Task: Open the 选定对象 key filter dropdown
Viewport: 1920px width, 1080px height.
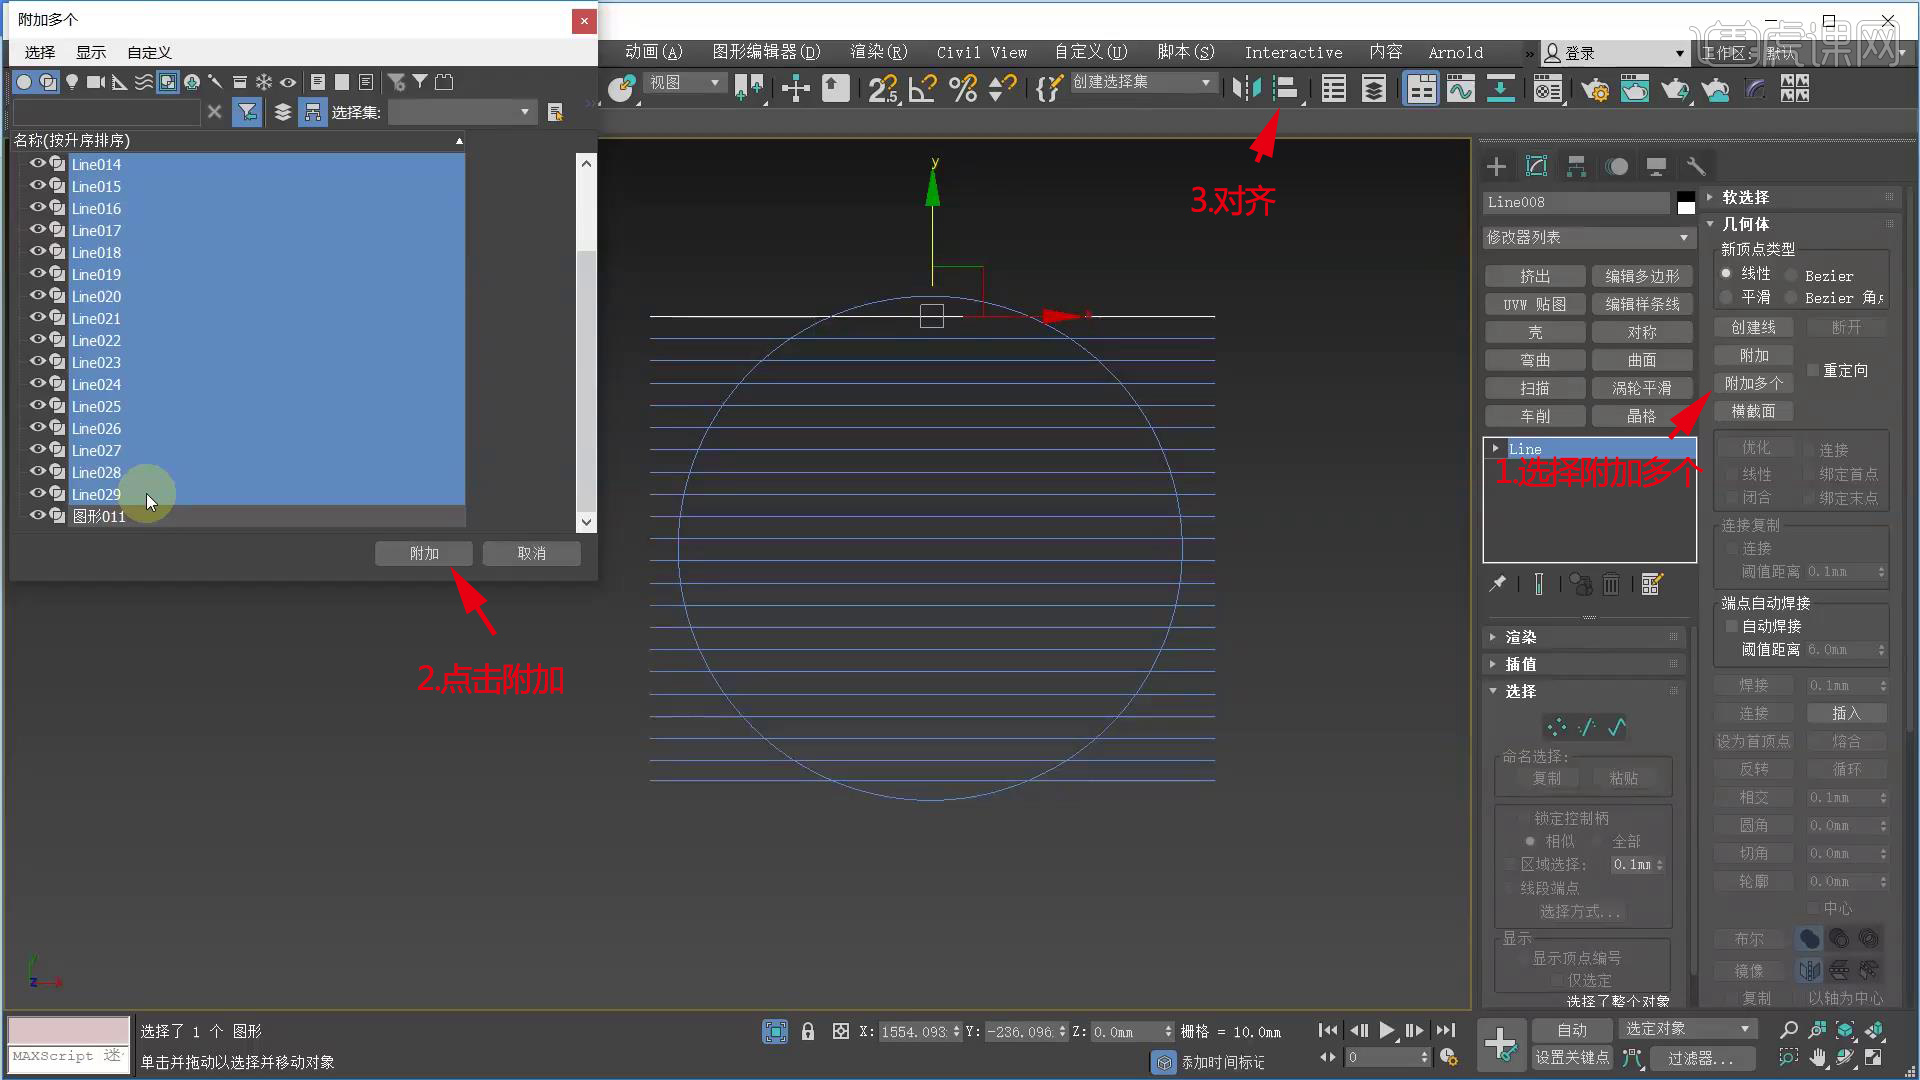Action: pos(1687,1029)
